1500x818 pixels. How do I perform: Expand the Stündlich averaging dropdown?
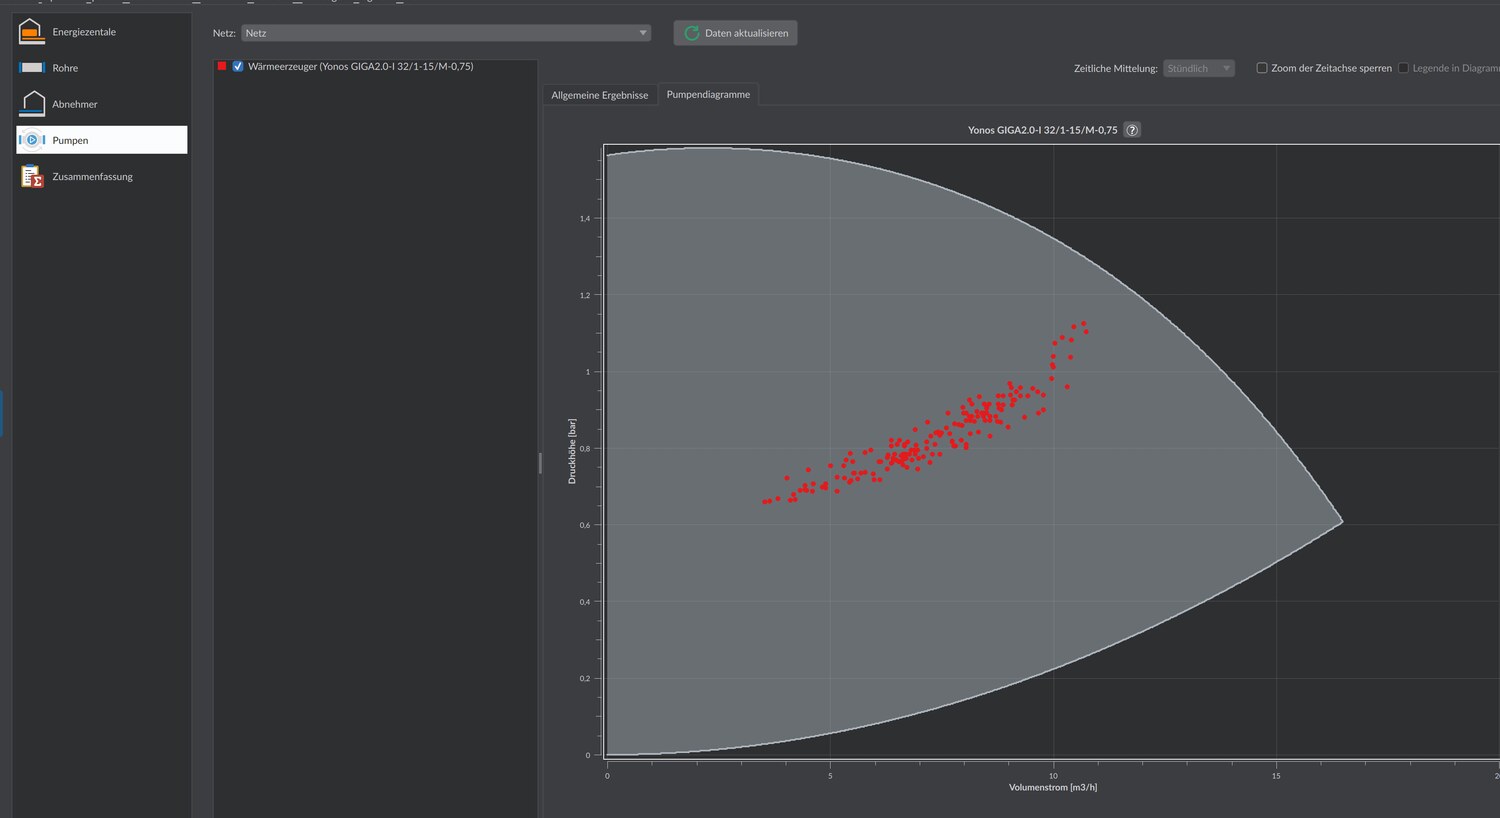pos(1199,68)
